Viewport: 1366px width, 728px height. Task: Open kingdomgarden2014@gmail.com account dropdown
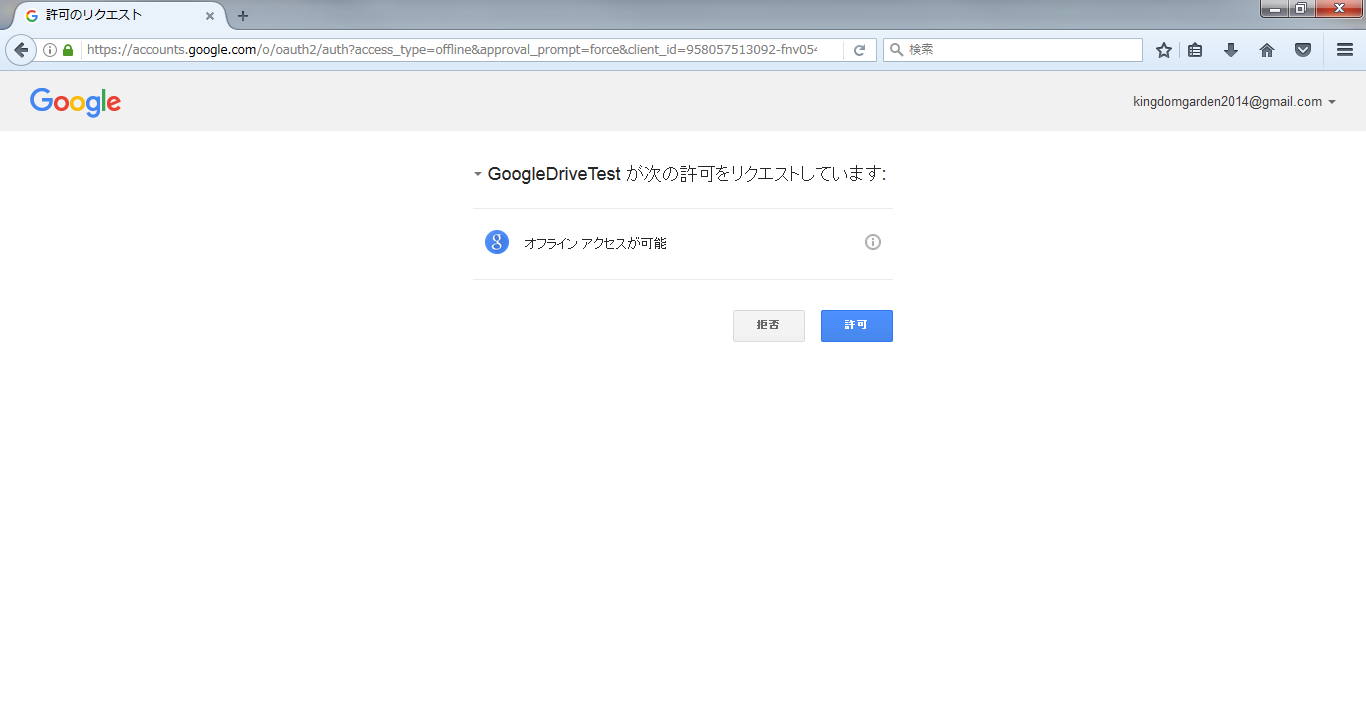pos(1234,102)
